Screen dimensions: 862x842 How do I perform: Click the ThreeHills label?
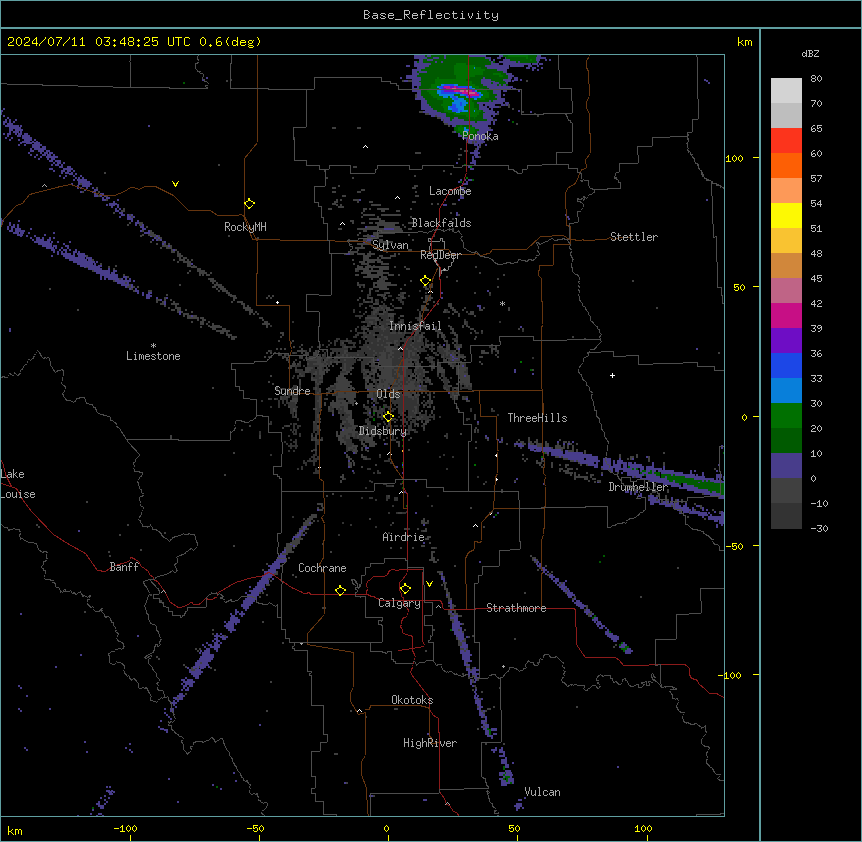pyautogui.click(x=537, y=418)
